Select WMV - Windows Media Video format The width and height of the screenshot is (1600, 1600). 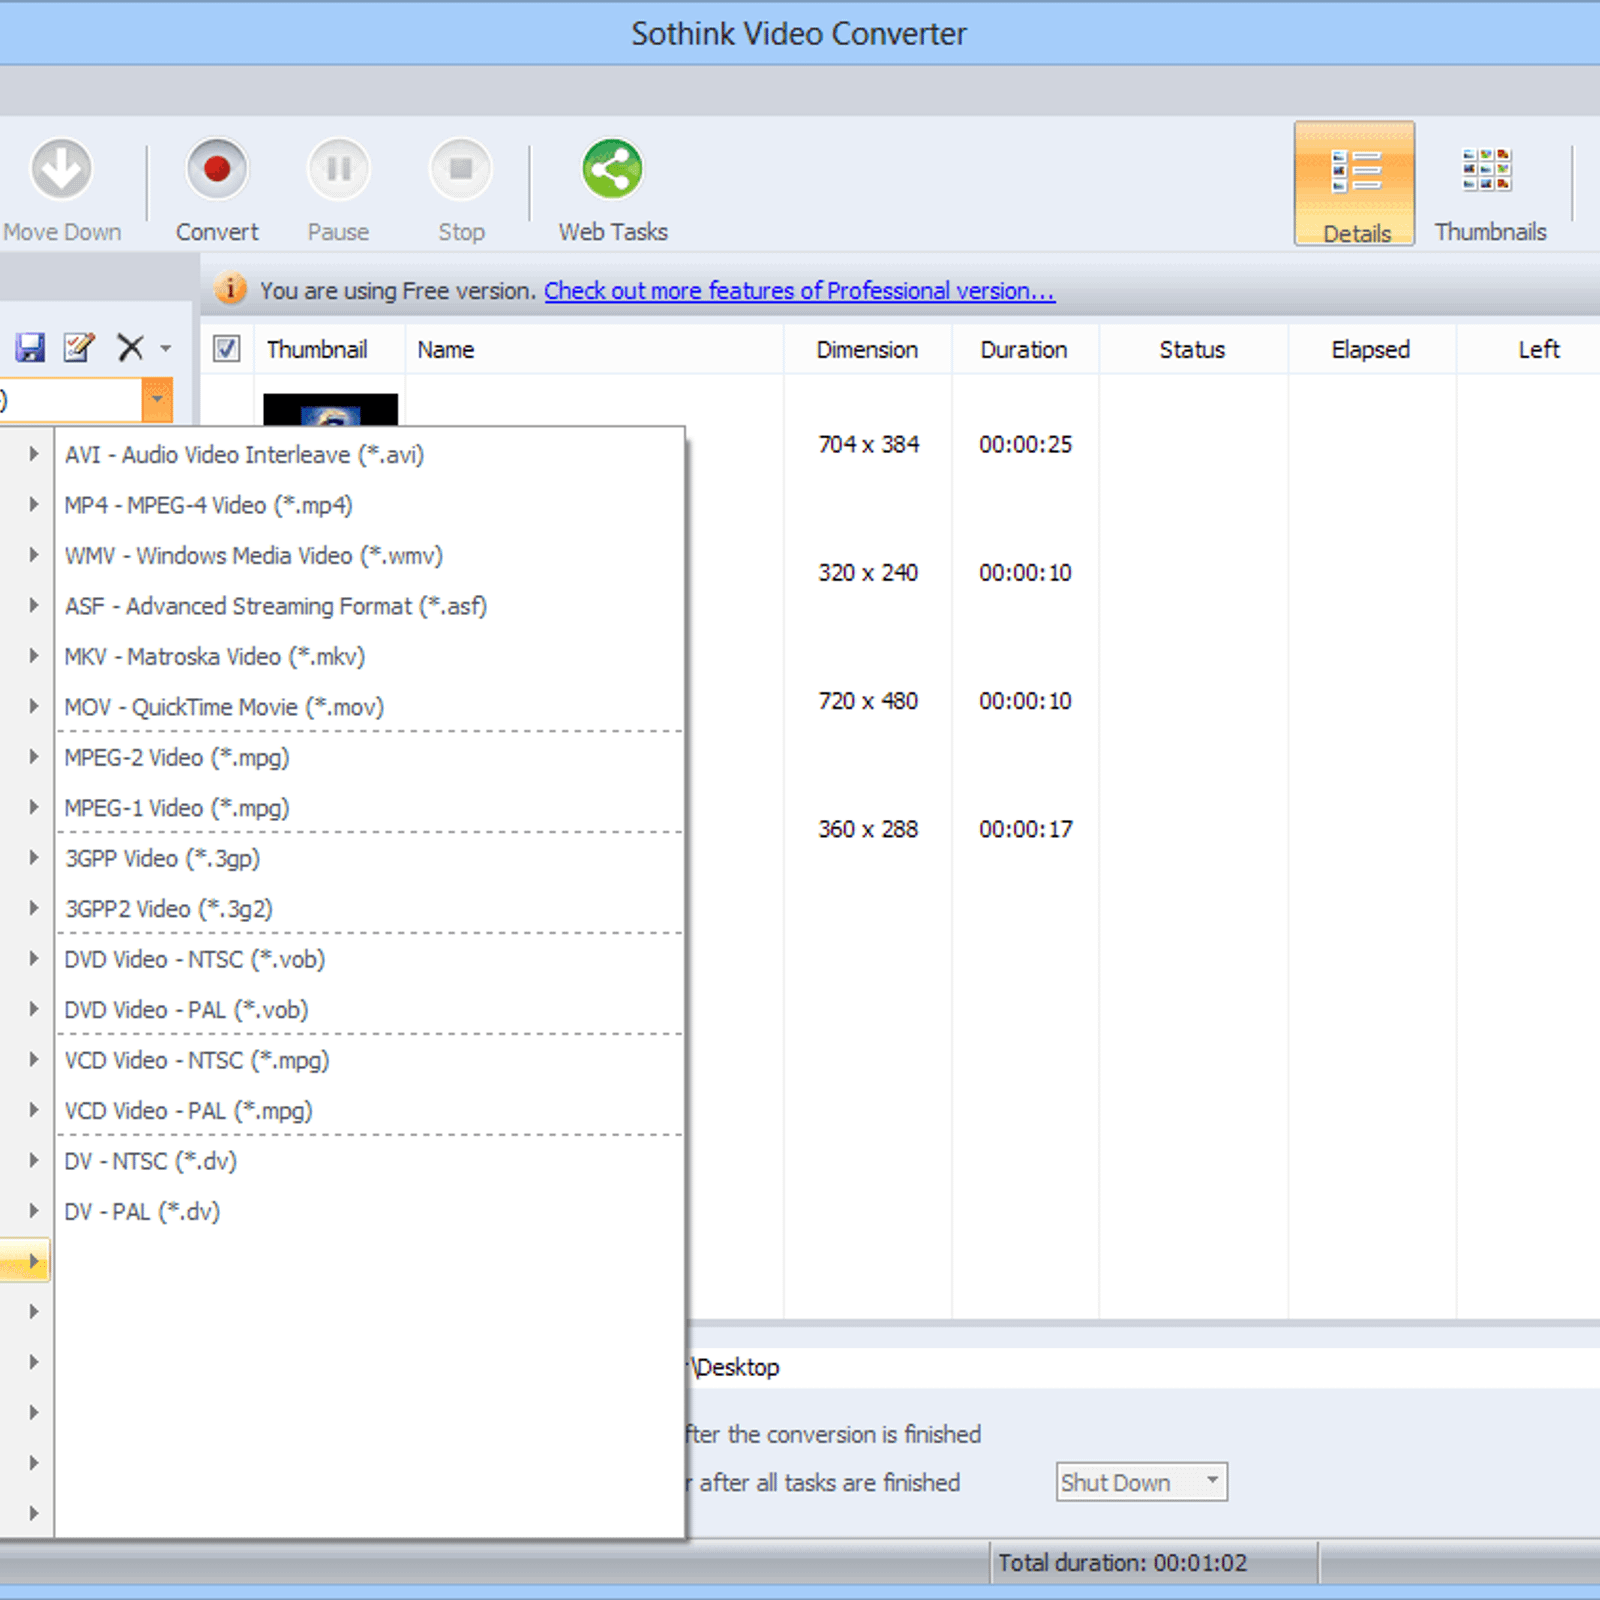370,556
